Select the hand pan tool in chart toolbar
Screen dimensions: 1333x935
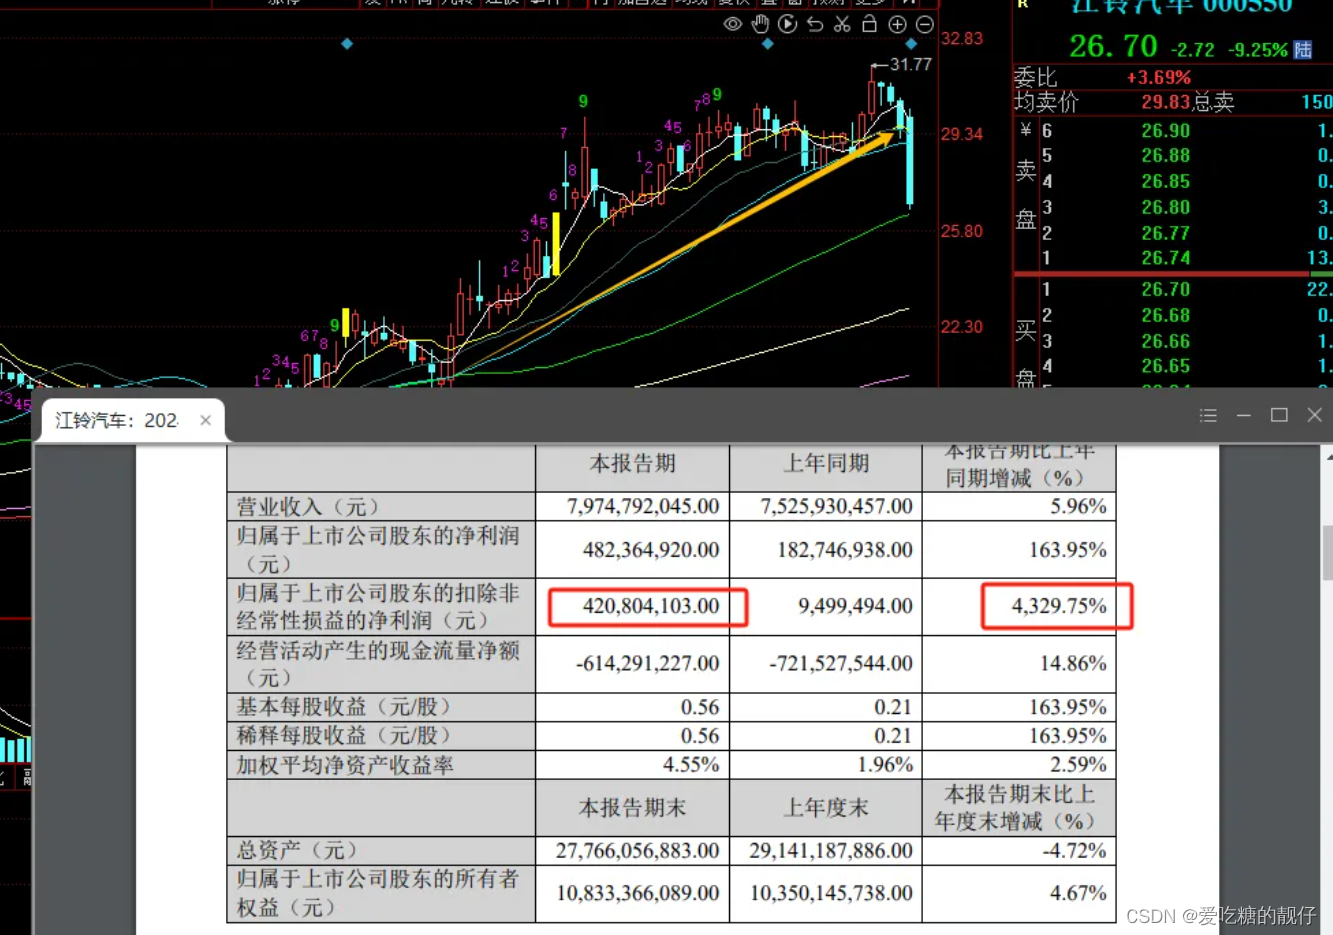760,24
